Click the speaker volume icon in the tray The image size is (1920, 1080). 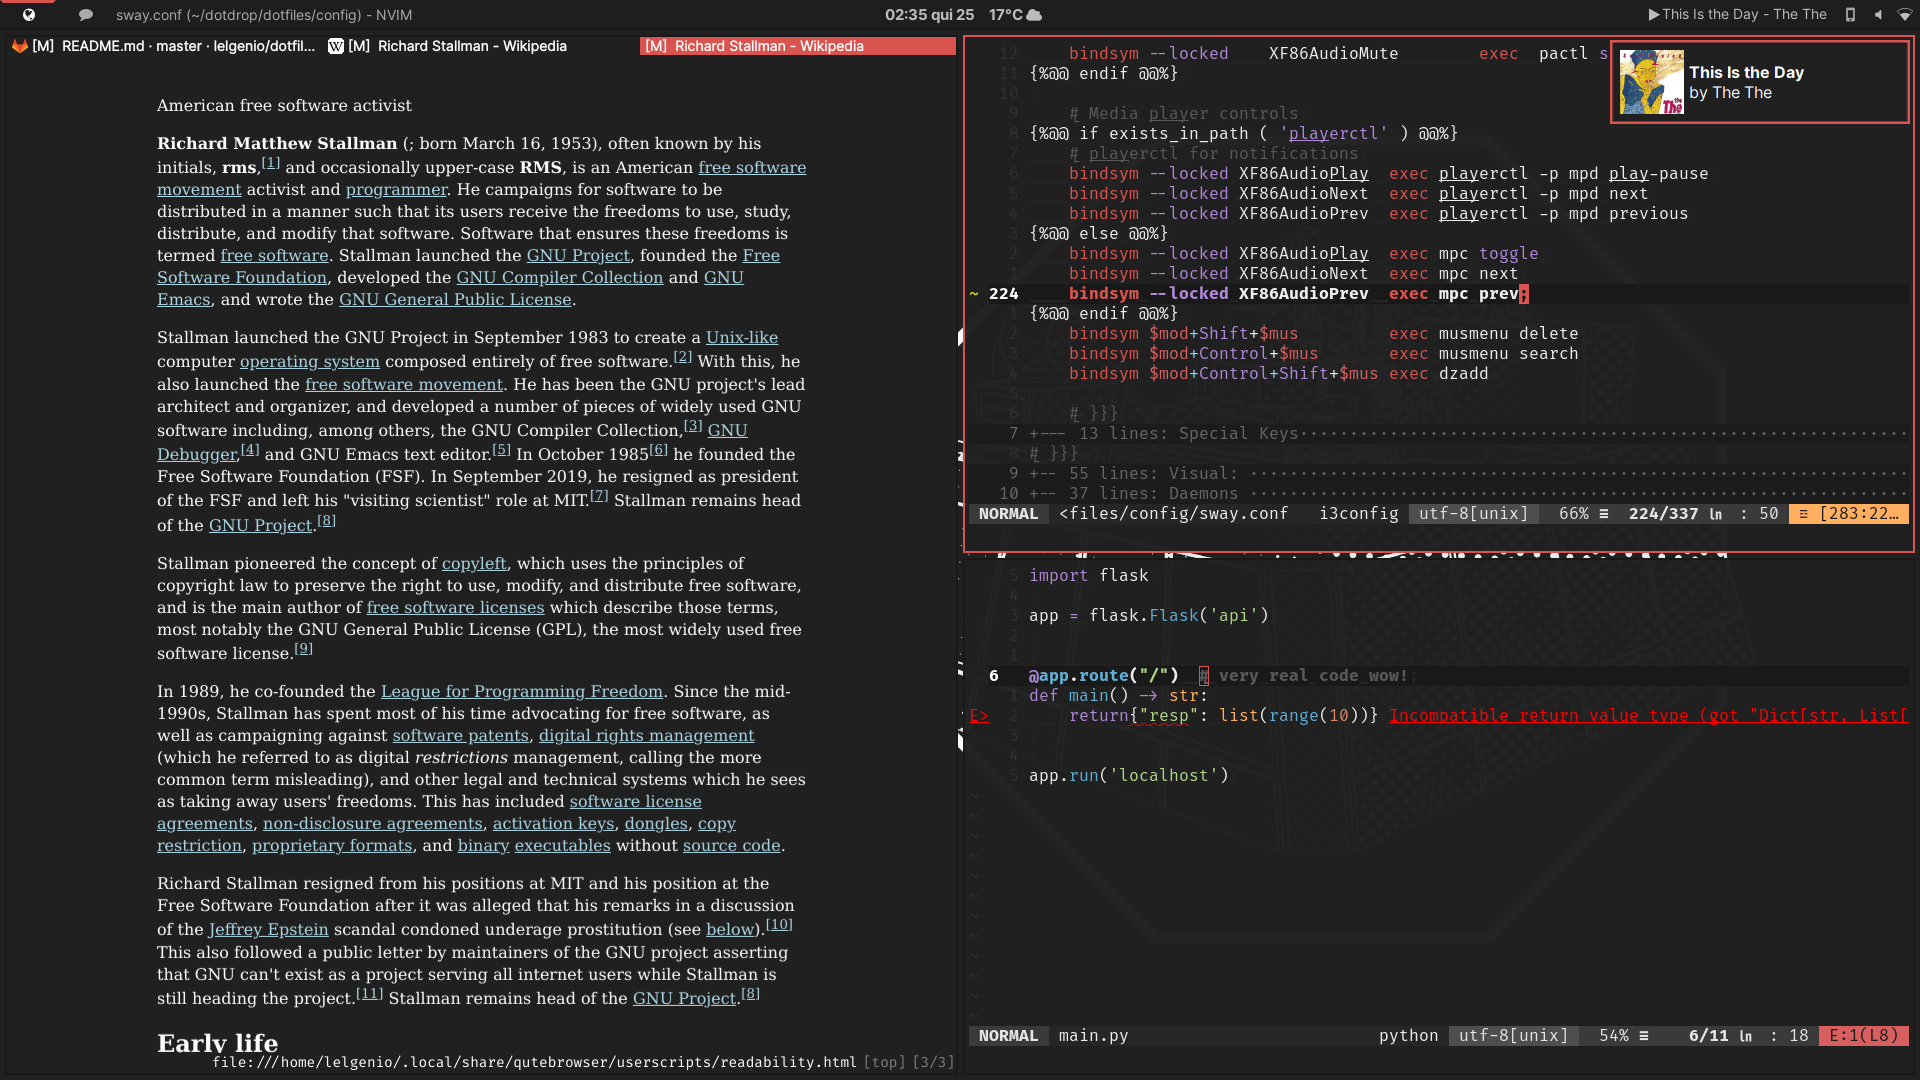pos(1878,15)
